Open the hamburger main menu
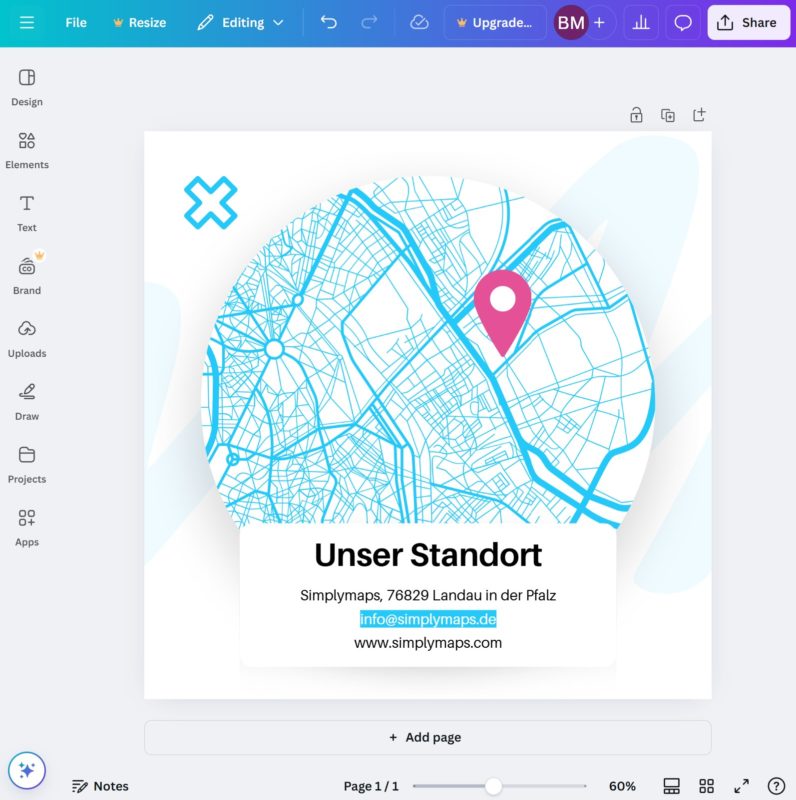Image resolution: width=796 pixels, height=800 pixels. click(27, 22)
